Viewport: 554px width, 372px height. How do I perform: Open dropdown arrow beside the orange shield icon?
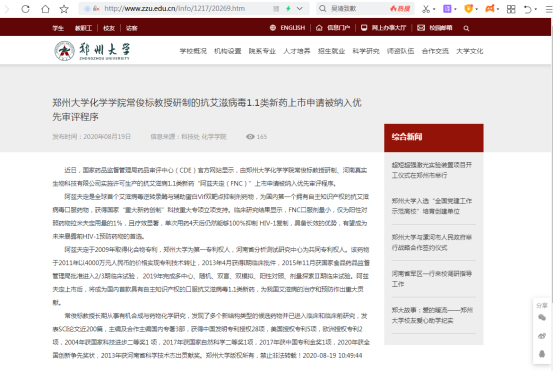[x=477, y=9]
